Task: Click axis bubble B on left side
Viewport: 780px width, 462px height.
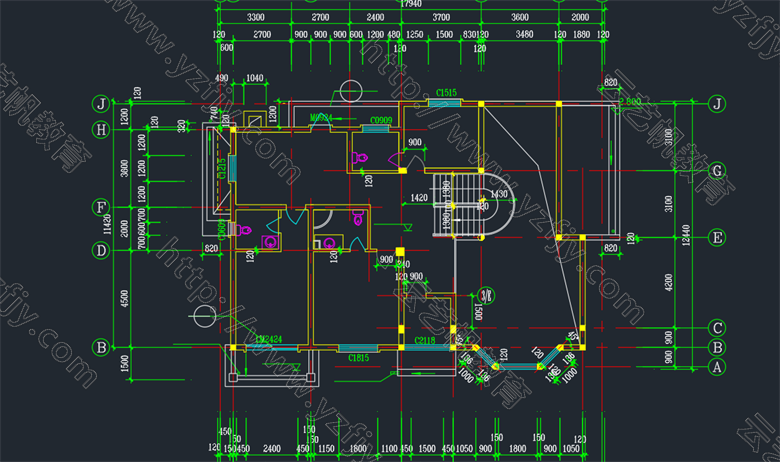Action: (x=101, y=347)
